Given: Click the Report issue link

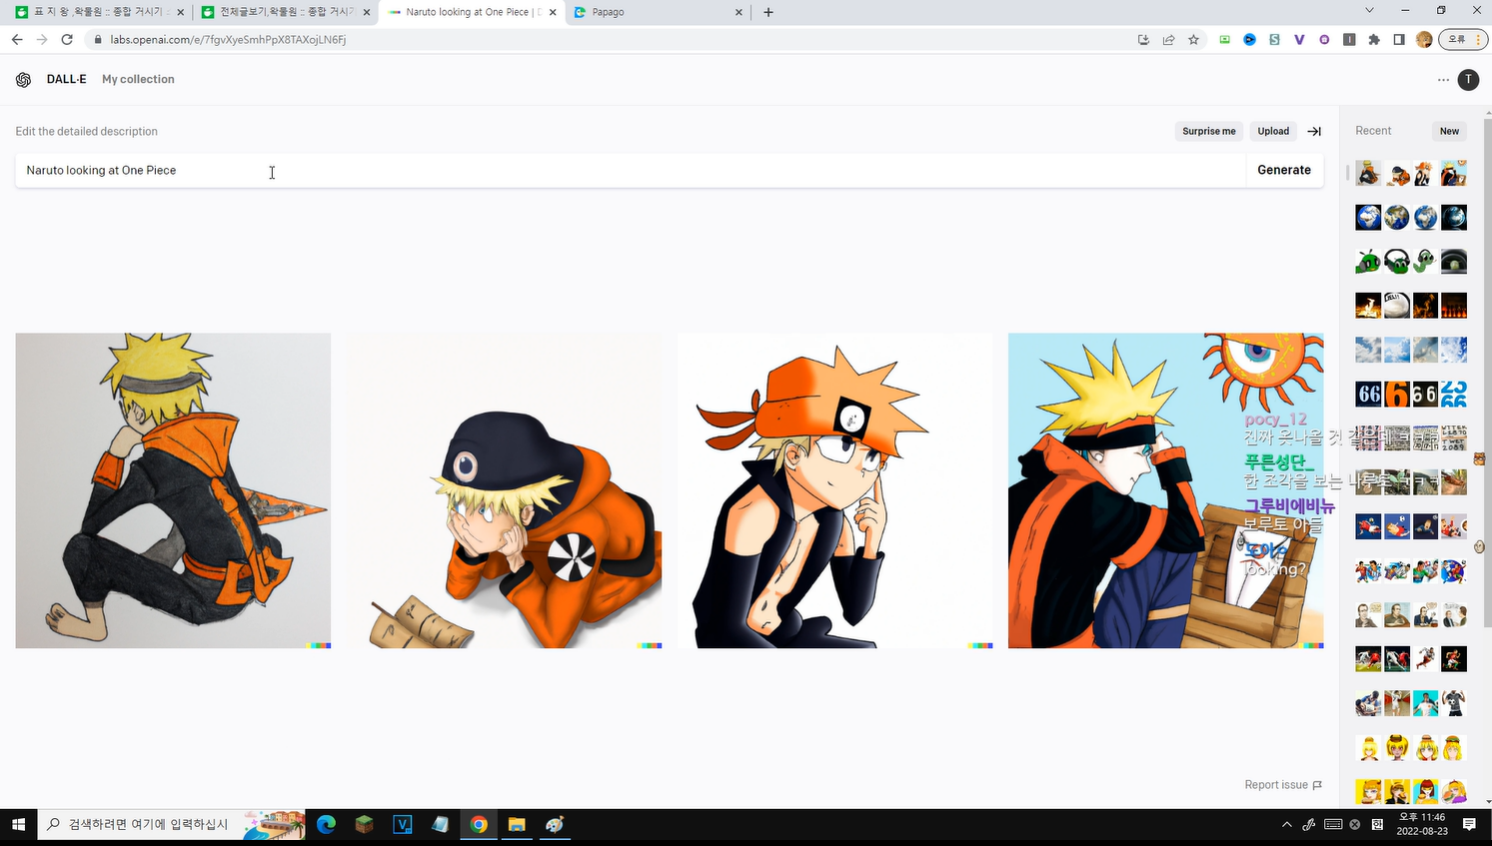Looking at the screenshot, I should tap(1283, 785).
